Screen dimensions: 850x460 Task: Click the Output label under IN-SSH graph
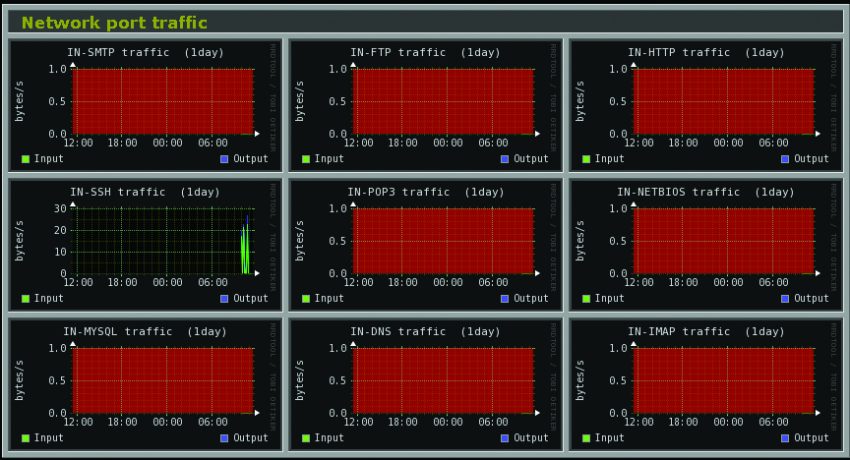(251, 298)
